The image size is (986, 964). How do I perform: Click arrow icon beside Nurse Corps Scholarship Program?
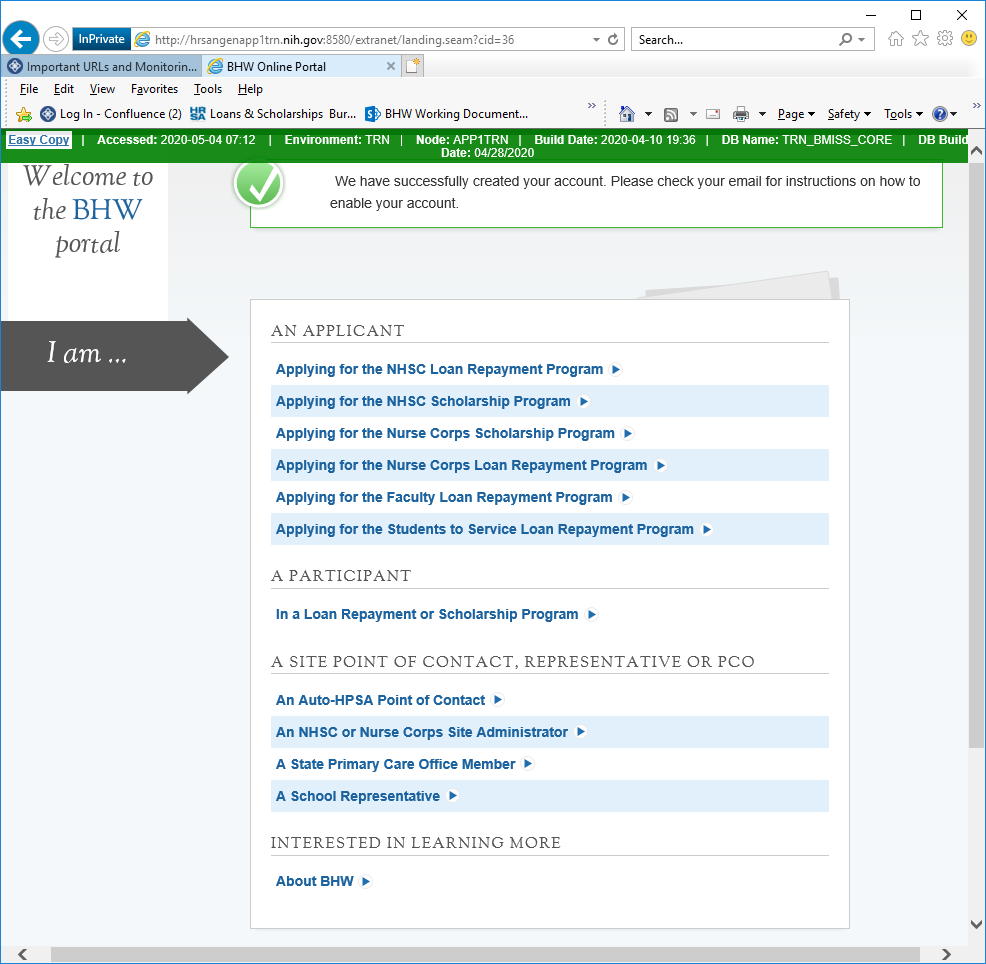click(x=628, y=433)
